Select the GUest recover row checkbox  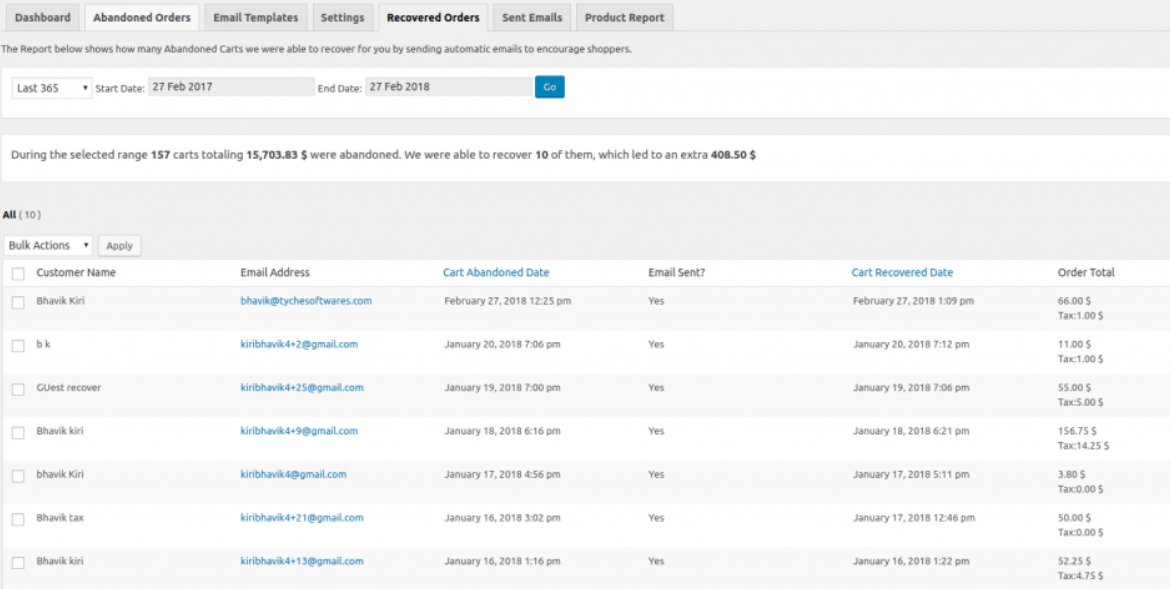(18, 389)
